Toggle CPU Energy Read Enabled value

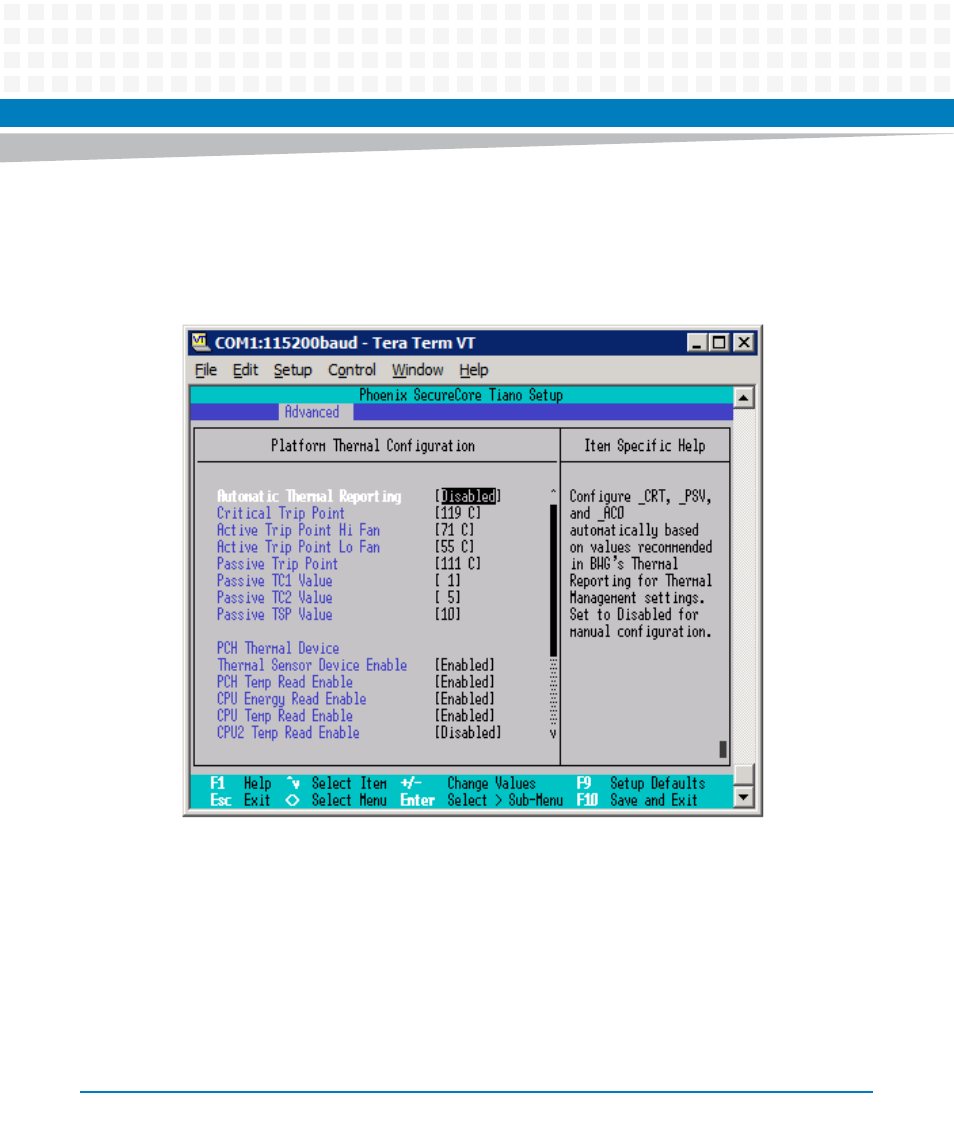click(x=465, y=699)
